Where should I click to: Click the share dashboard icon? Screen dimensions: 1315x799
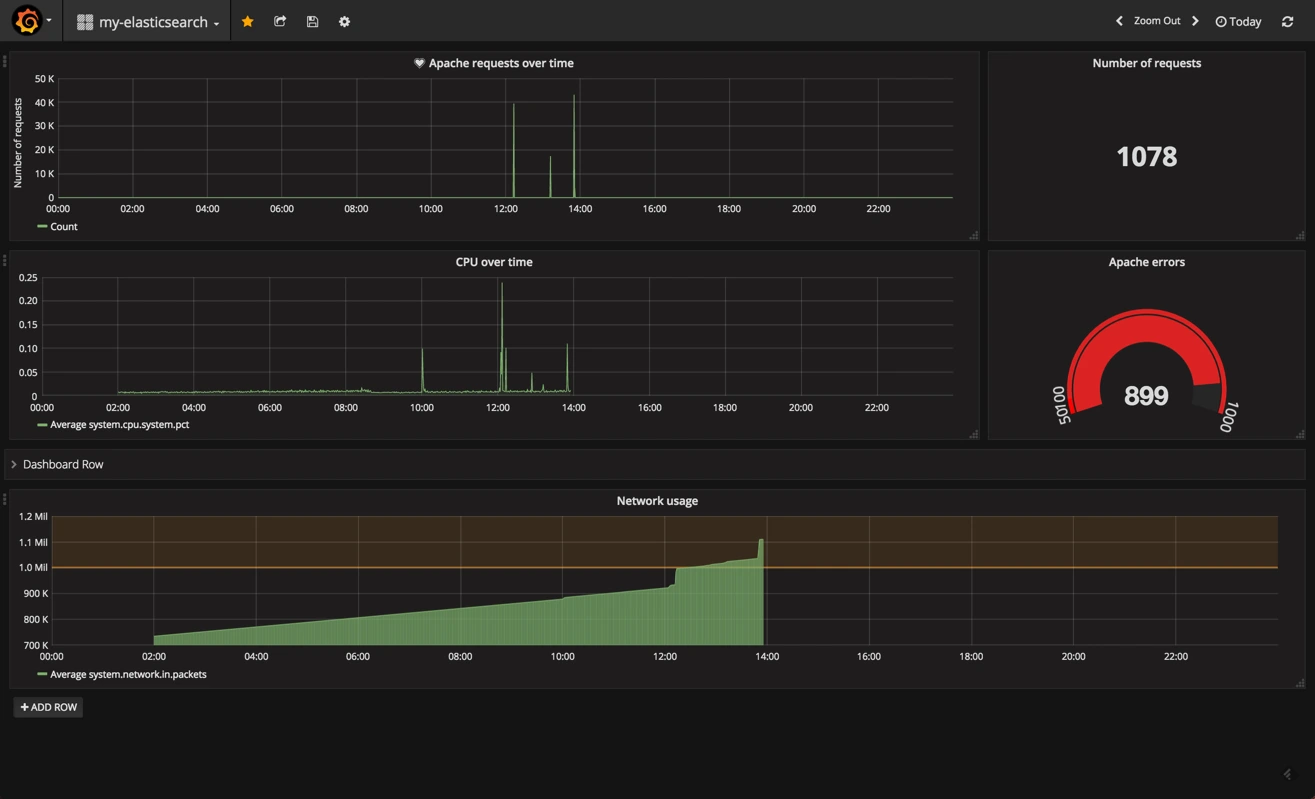(x=280, y=21)
